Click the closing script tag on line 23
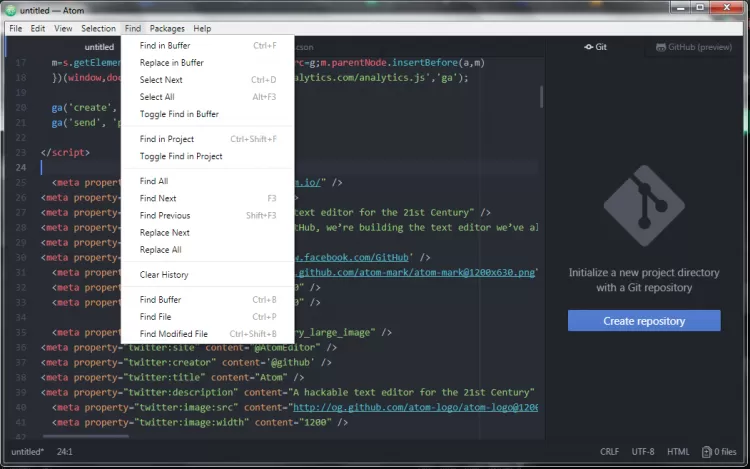750x469 pixels. 66,153
